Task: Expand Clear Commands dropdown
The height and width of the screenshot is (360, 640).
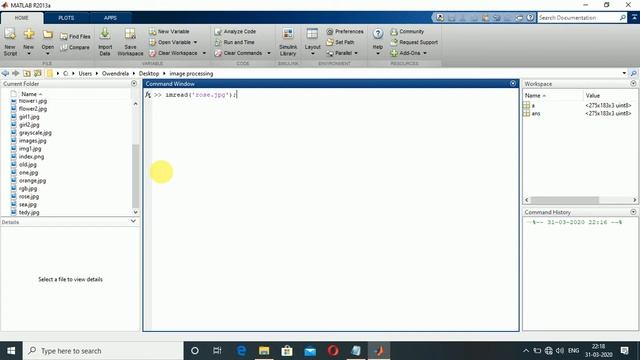Action: point(269,53)
